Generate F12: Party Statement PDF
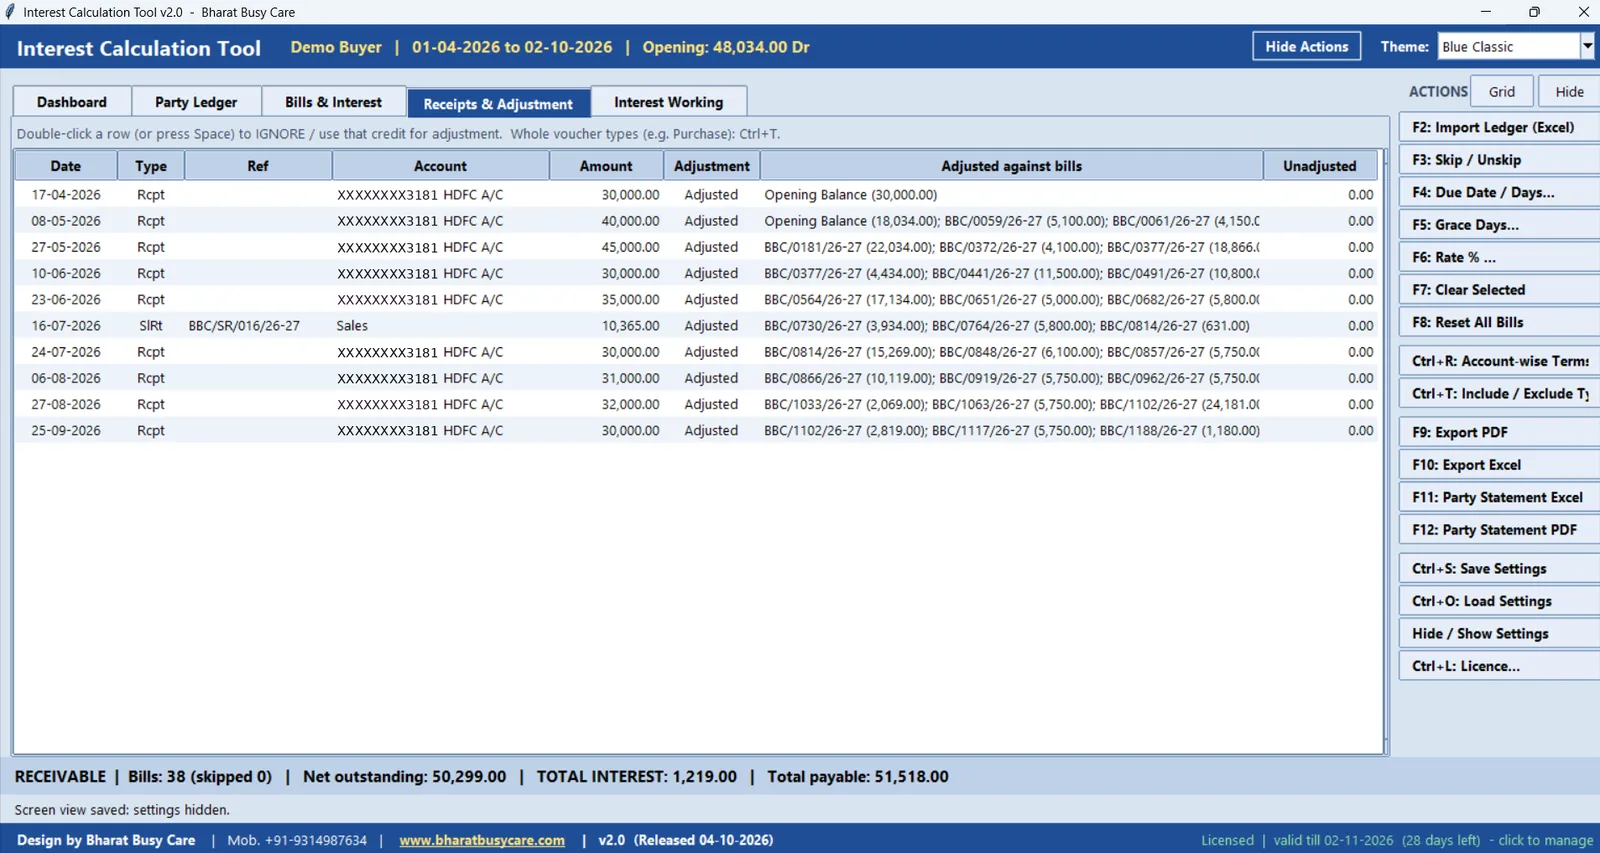Viewport: 1600px width, 853px height. [x=1499, y=530]
